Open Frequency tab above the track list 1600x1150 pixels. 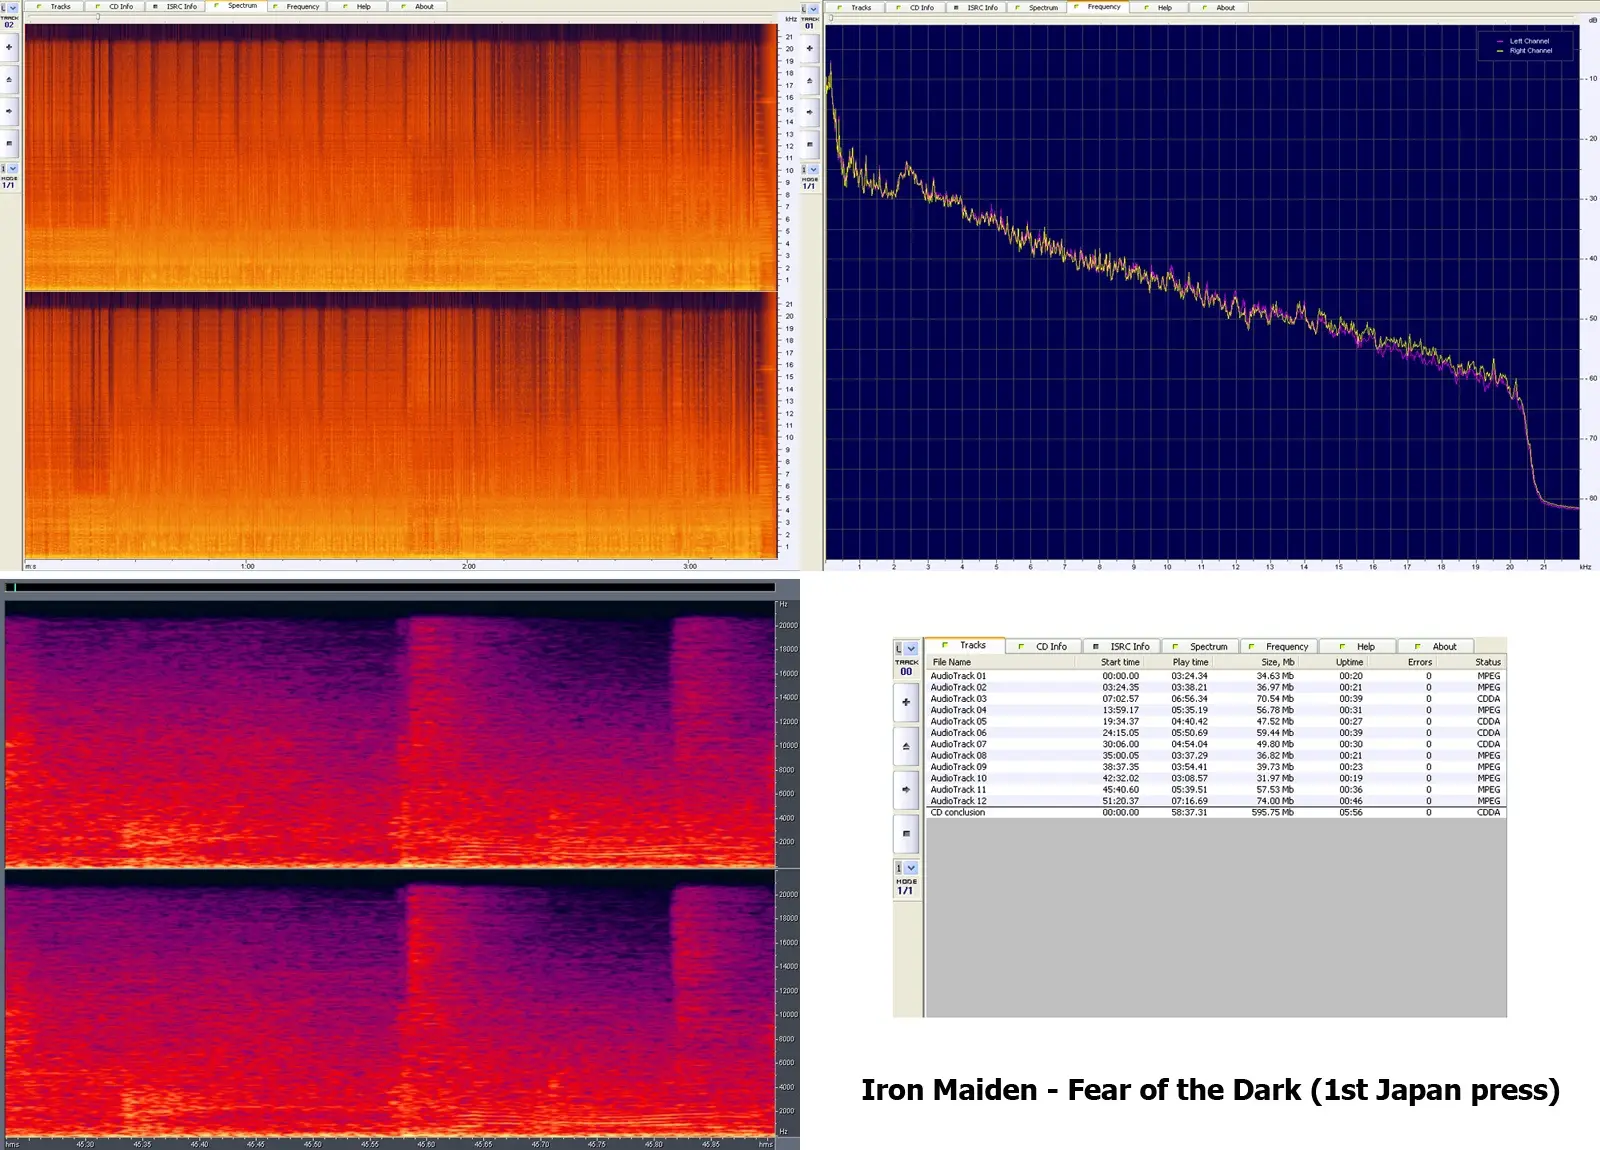1279,647
